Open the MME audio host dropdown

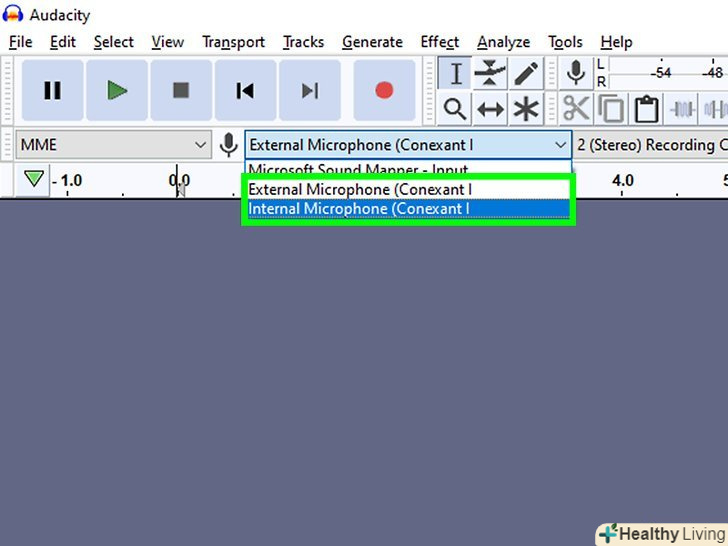114,145
